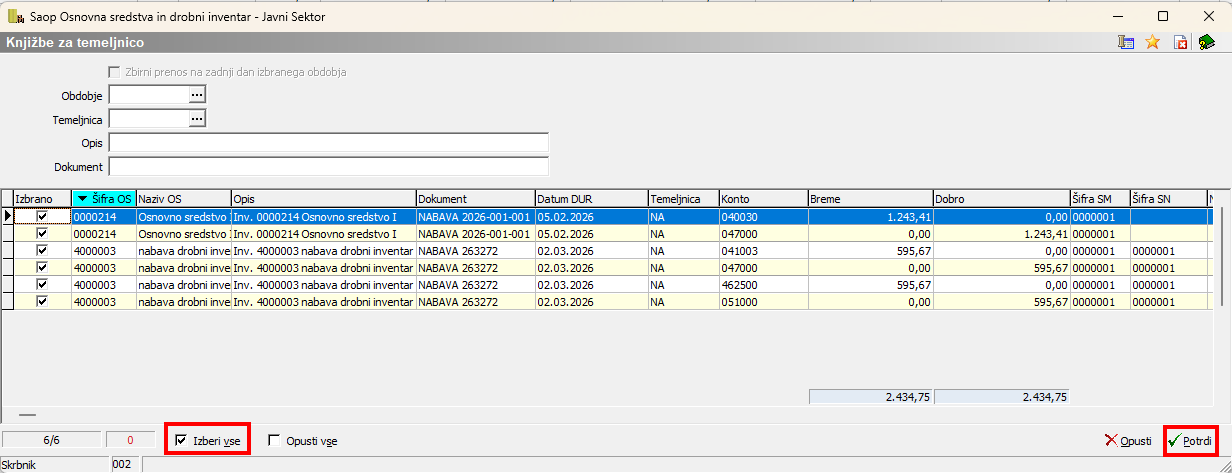Image resolution: width=1232 pixels, height=473 pixels.
Task: Select Konto cell 041003
Action: [763, 250]
